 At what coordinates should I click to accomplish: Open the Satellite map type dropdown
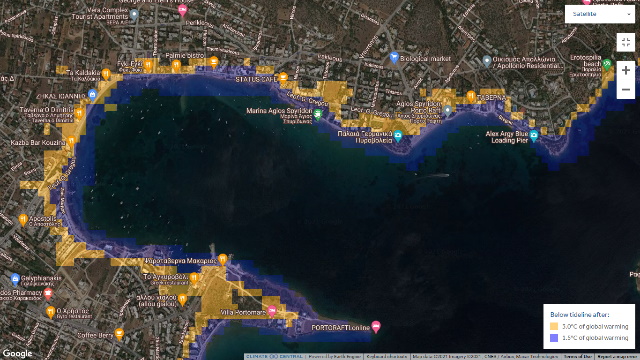point(600,14)
